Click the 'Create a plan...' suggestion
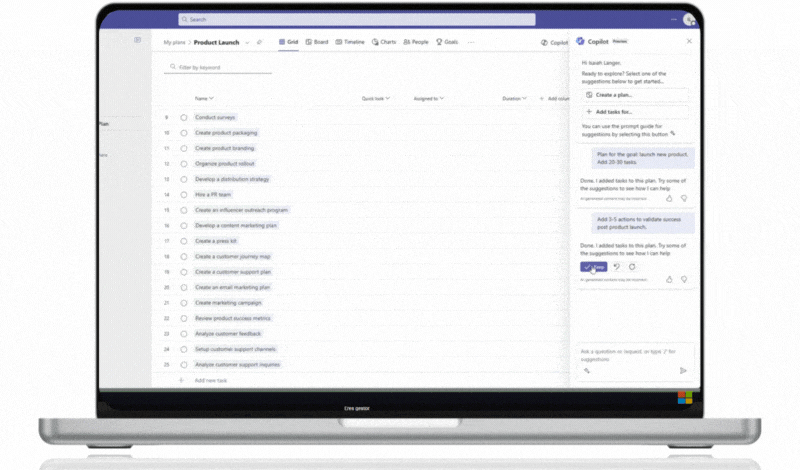 (635, 94)
